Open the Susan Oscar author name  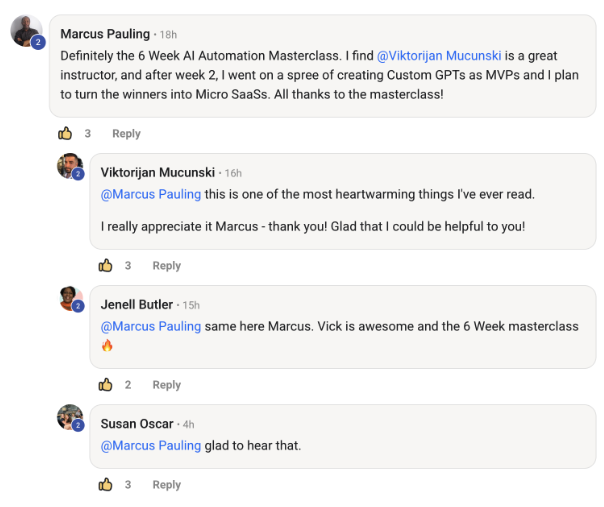(x=138, y=423)
